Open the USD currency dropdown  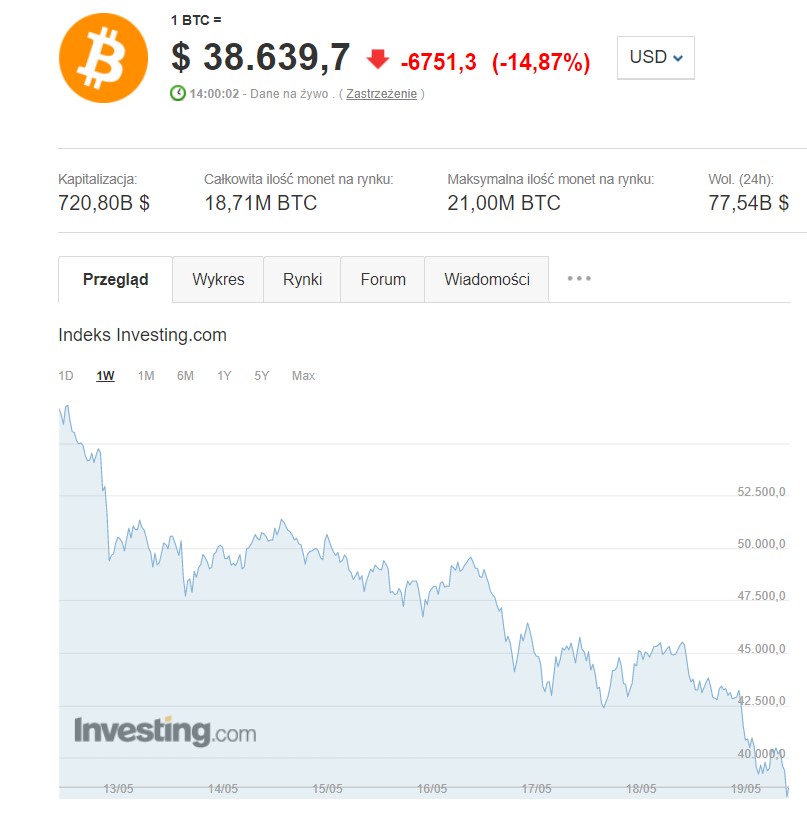tap(655, 57)
